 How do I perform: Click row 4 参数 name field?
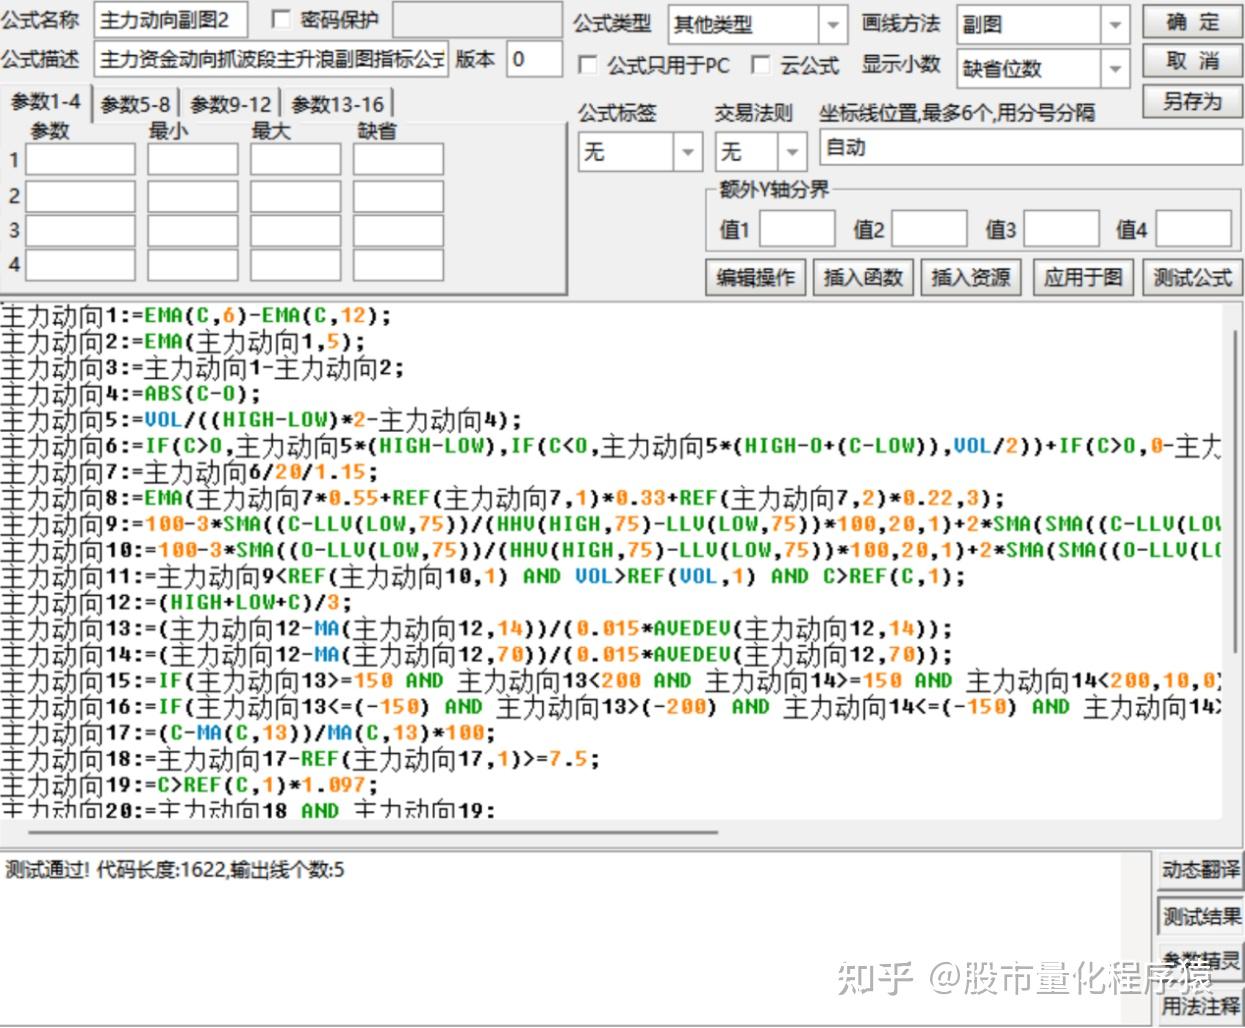click(x=80, y=265)
